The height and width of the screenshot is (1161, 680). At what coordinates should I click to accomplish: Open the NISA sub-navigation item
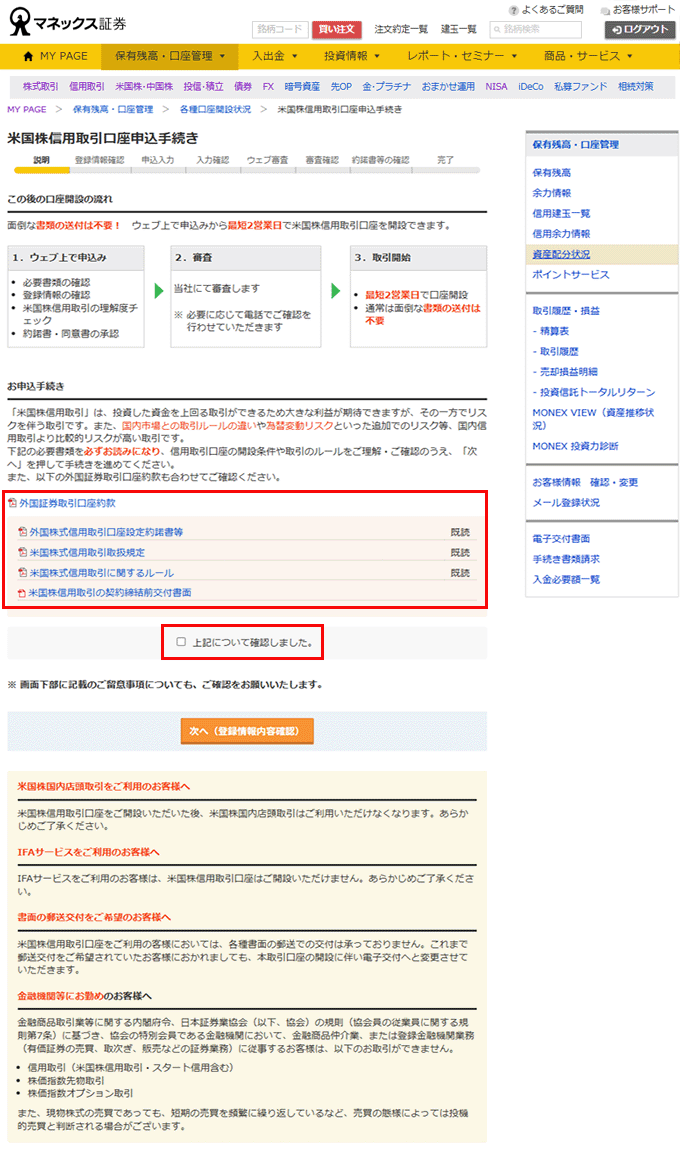[x=496, y=87]
